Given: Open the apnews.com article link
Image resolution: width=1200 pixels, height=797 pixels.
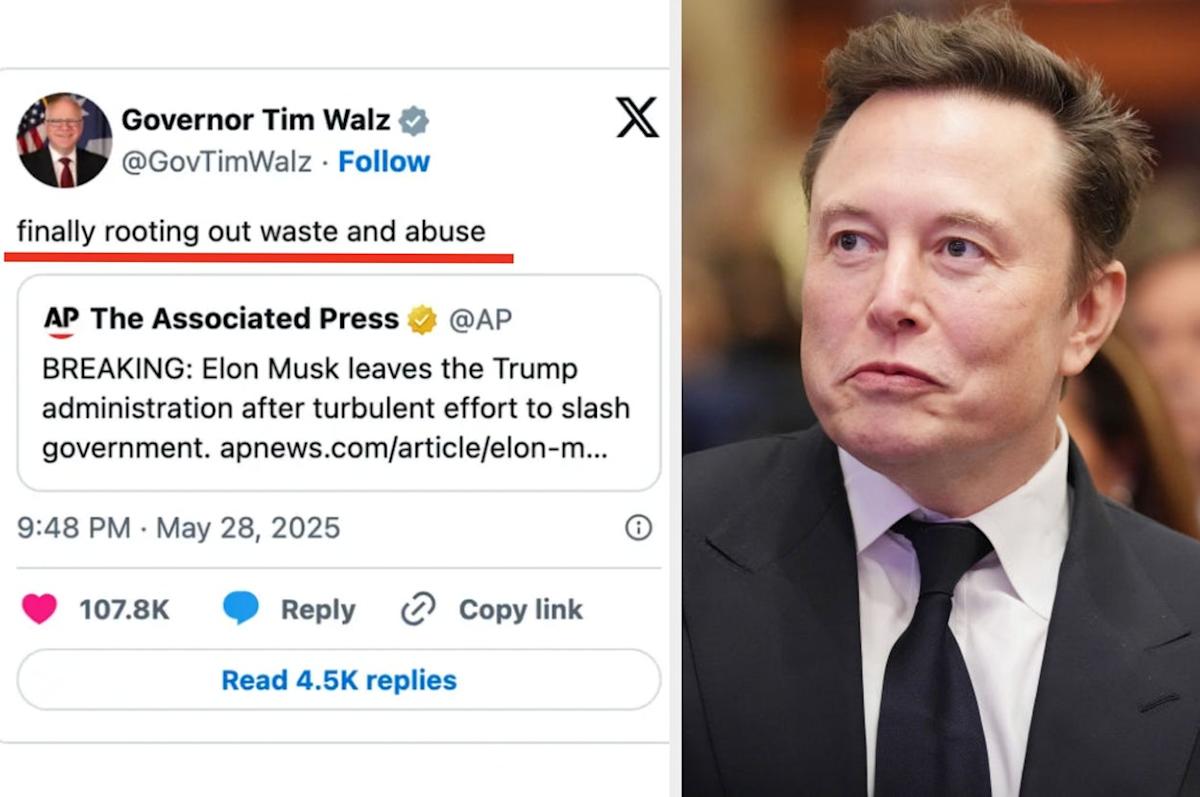Looking at the screenshot, I should [x=413, y=448].
